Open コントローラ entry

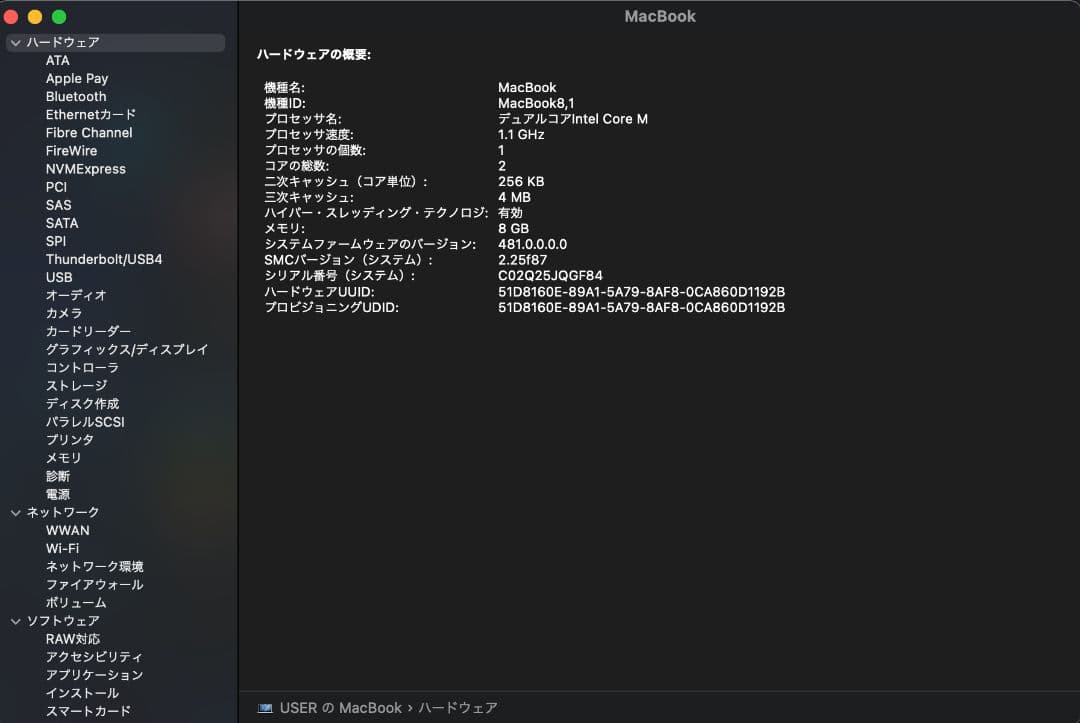tap(83, 368)
